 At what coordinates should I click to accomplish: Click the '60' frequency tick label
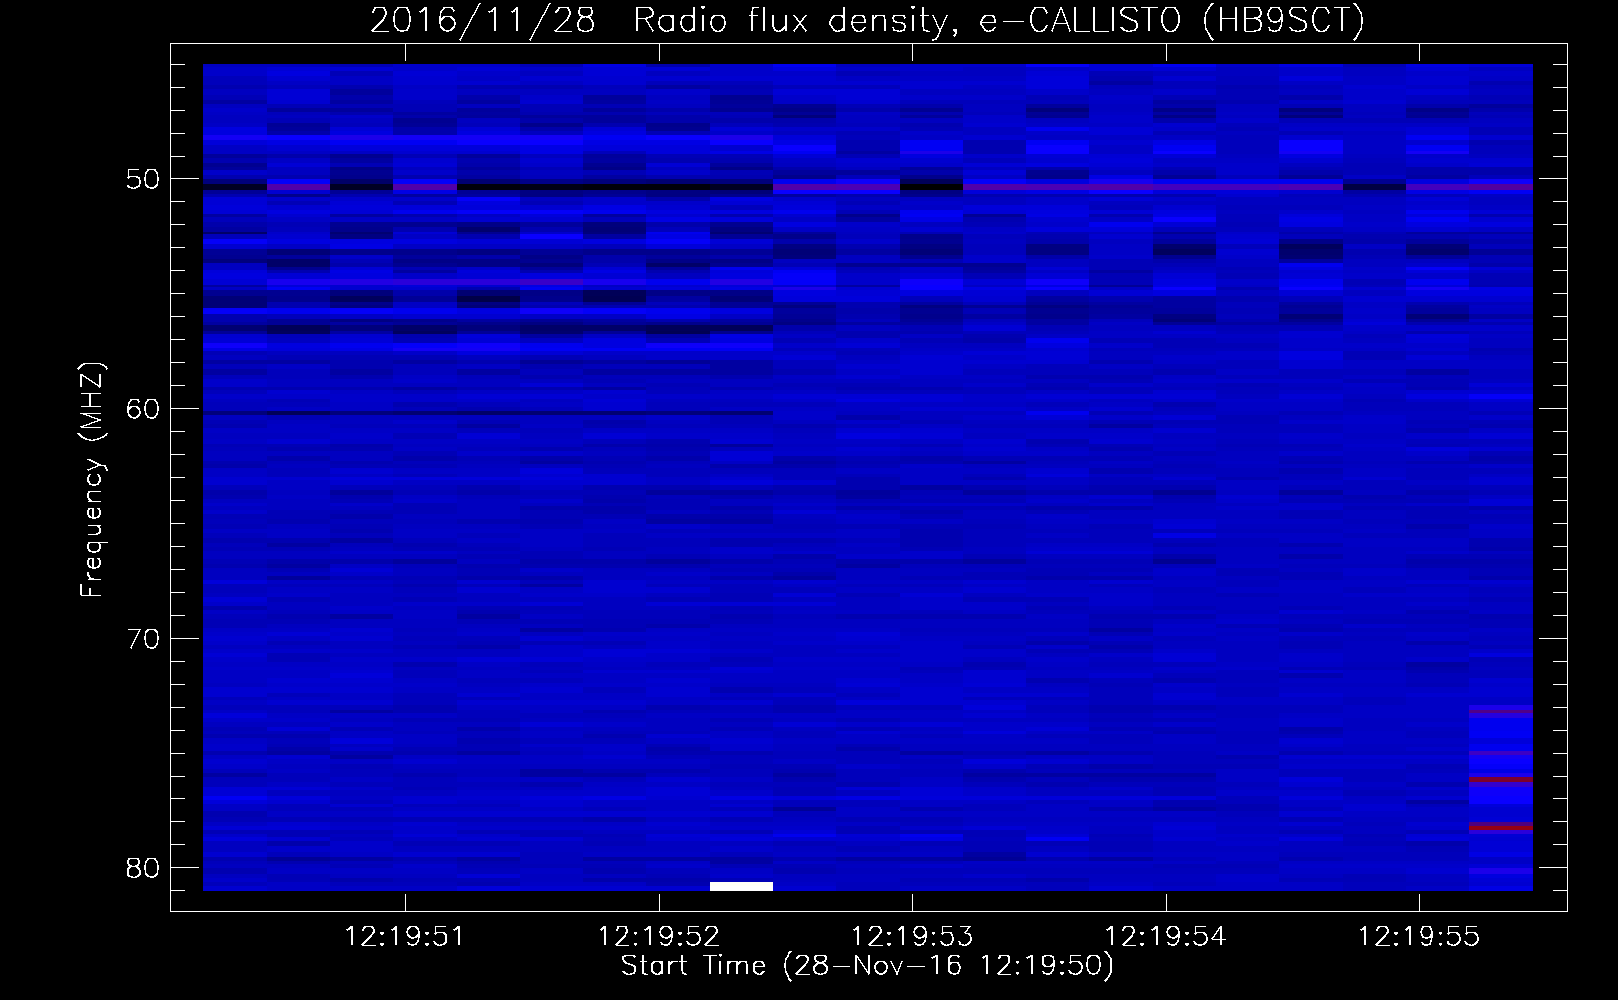tap(143, 409)
